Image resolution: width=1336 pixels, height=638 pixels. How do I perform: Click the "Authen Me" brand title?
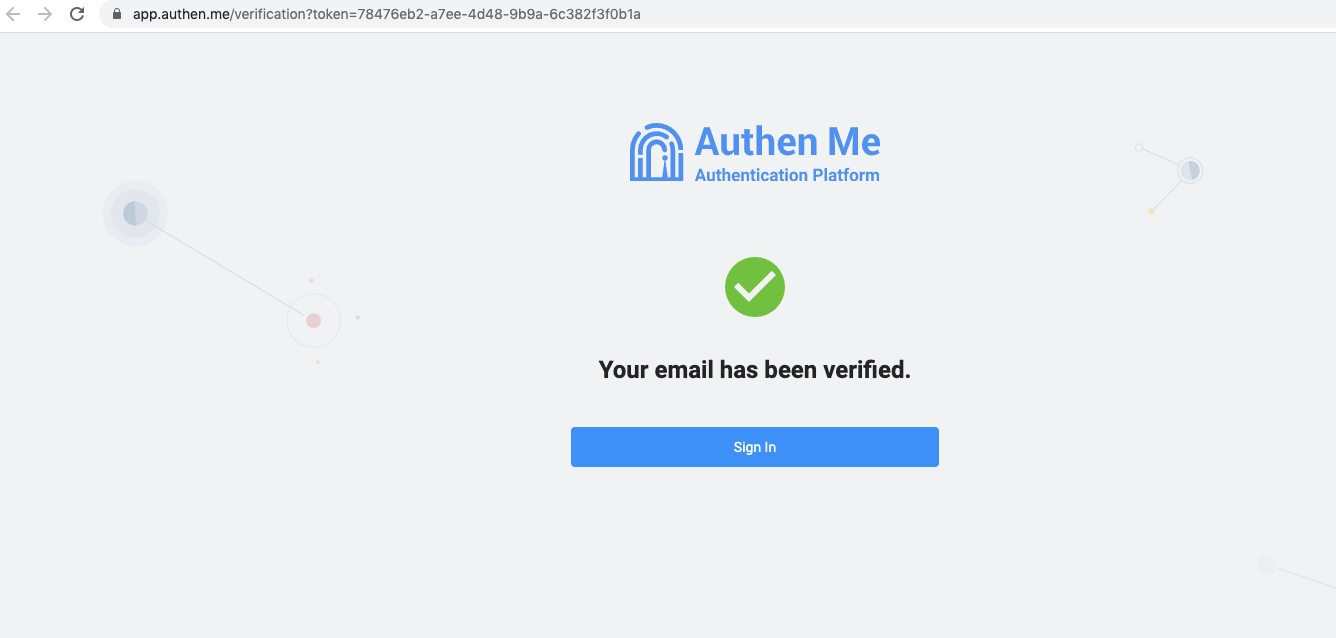pos(787,142)
